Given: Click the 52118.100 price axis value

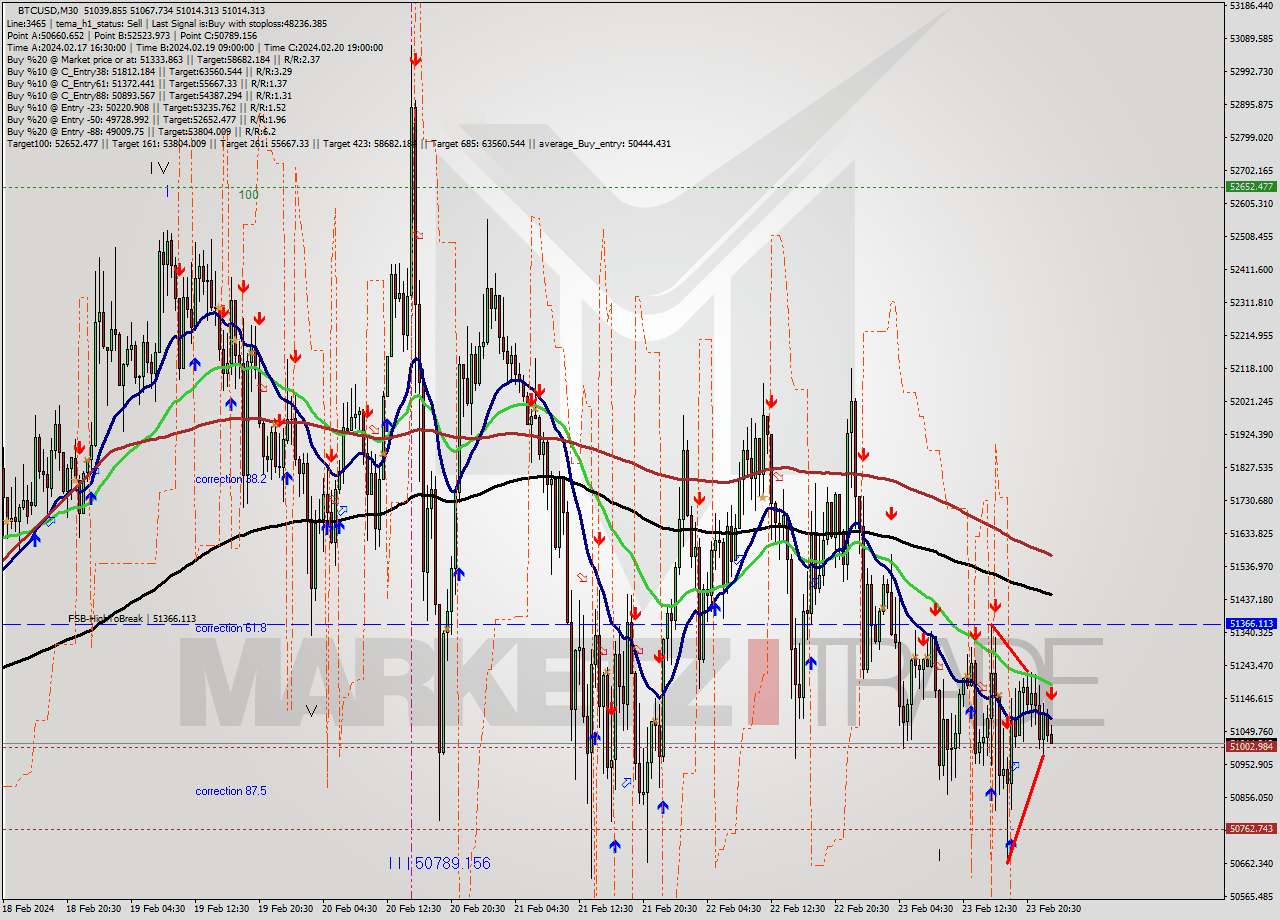Looking at the screenshot, I should [1251, 369].
